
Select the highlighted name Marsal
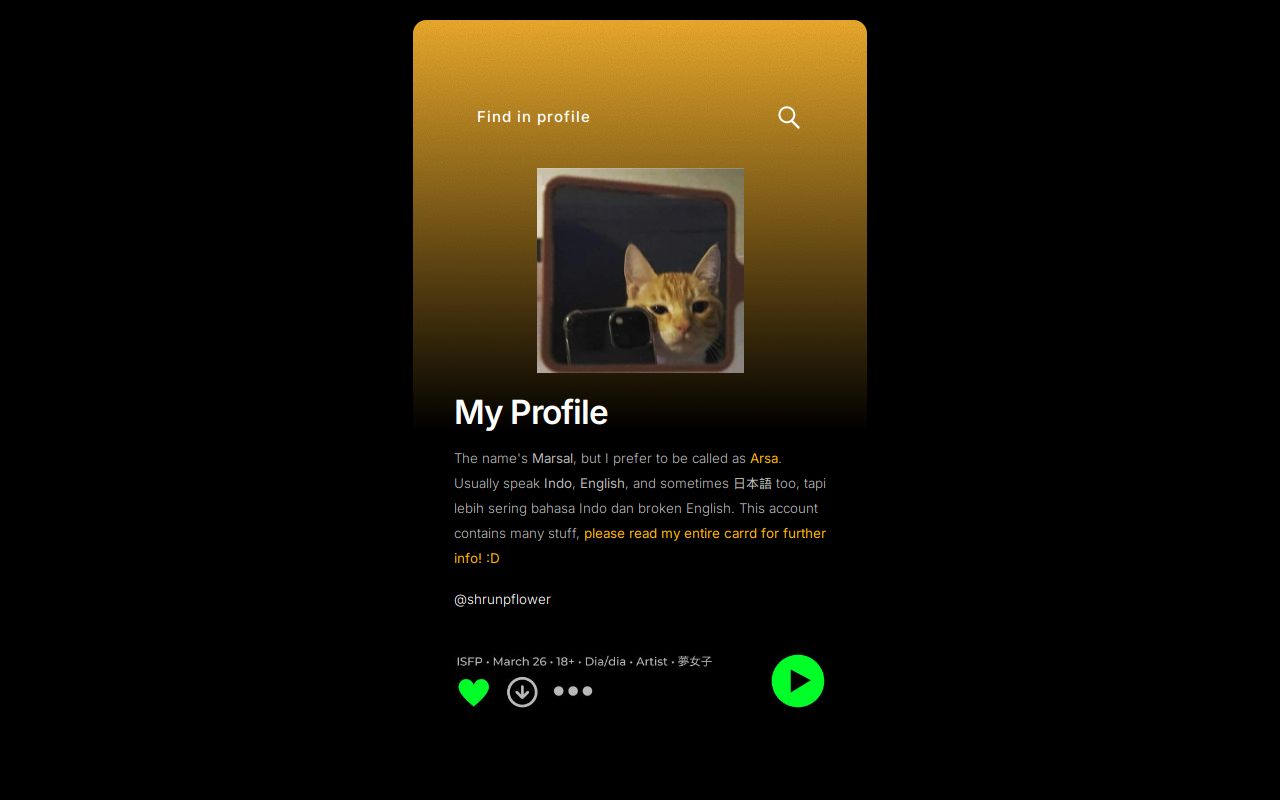coord(552,458)
